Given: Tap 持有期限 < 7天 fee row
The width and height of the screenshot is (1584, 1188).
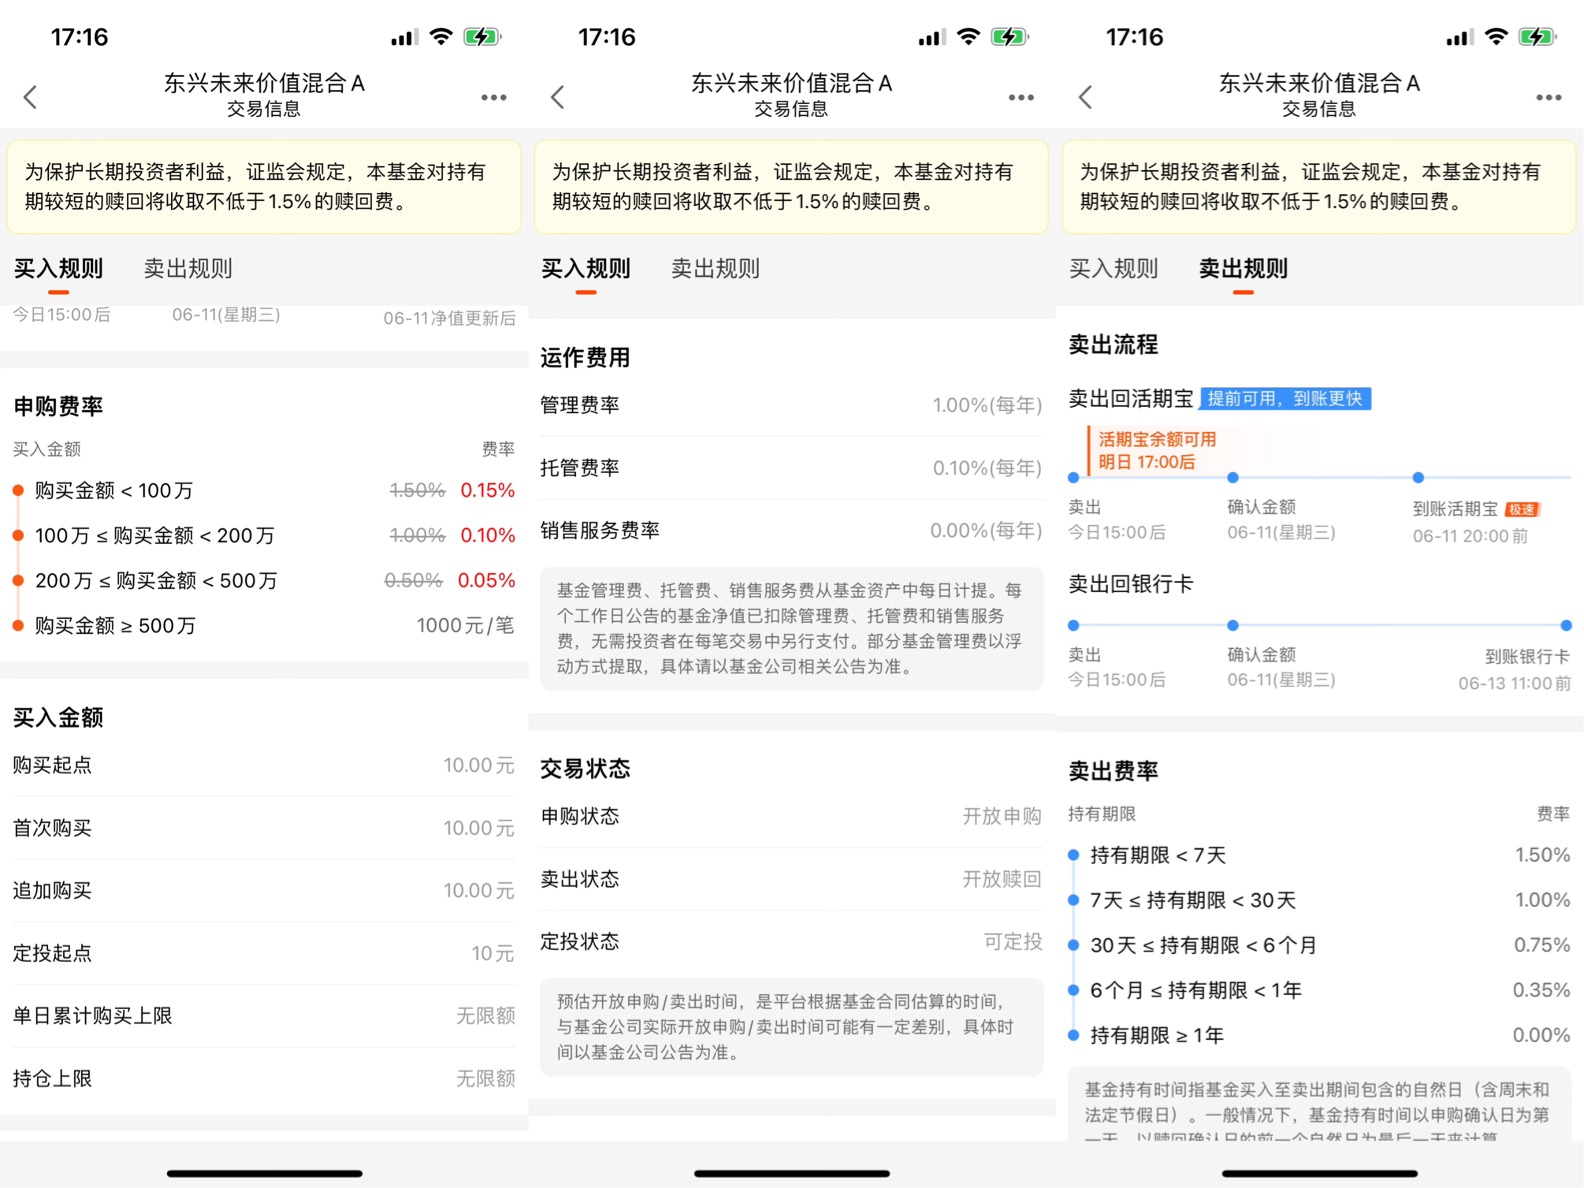Looking at the screenshot, I should (1319, 855).
